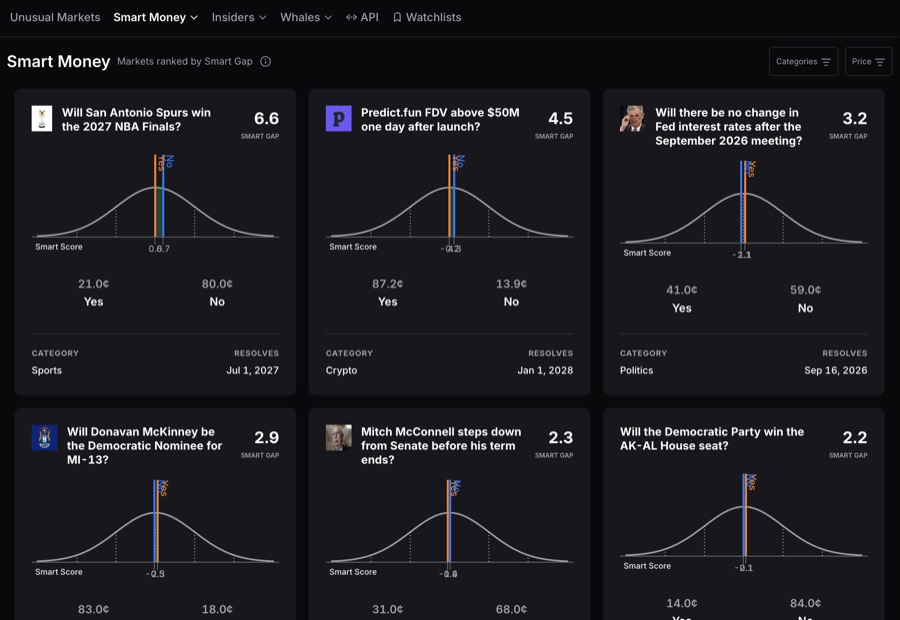The image size is (900, 620).
Task: Click the Predict.fun purple P icon
Action: [x=339, y=118]
